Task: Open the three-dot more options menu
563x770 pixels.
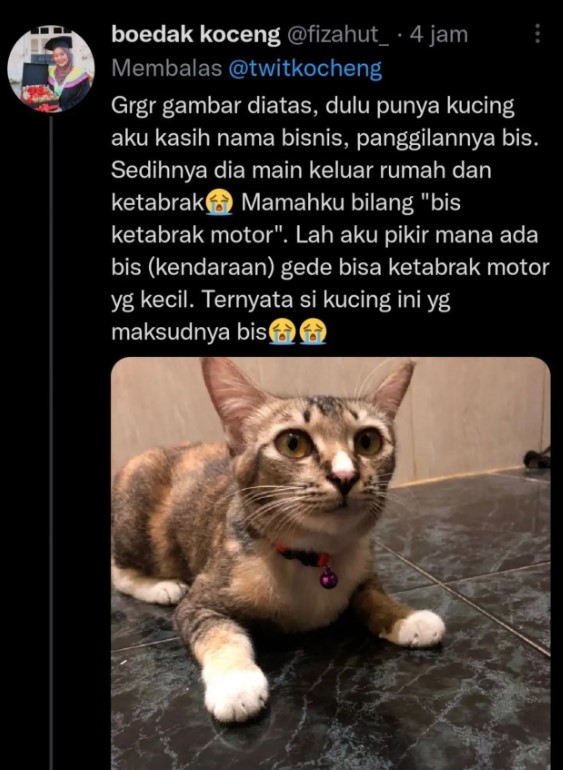Action: click(537, 33)
